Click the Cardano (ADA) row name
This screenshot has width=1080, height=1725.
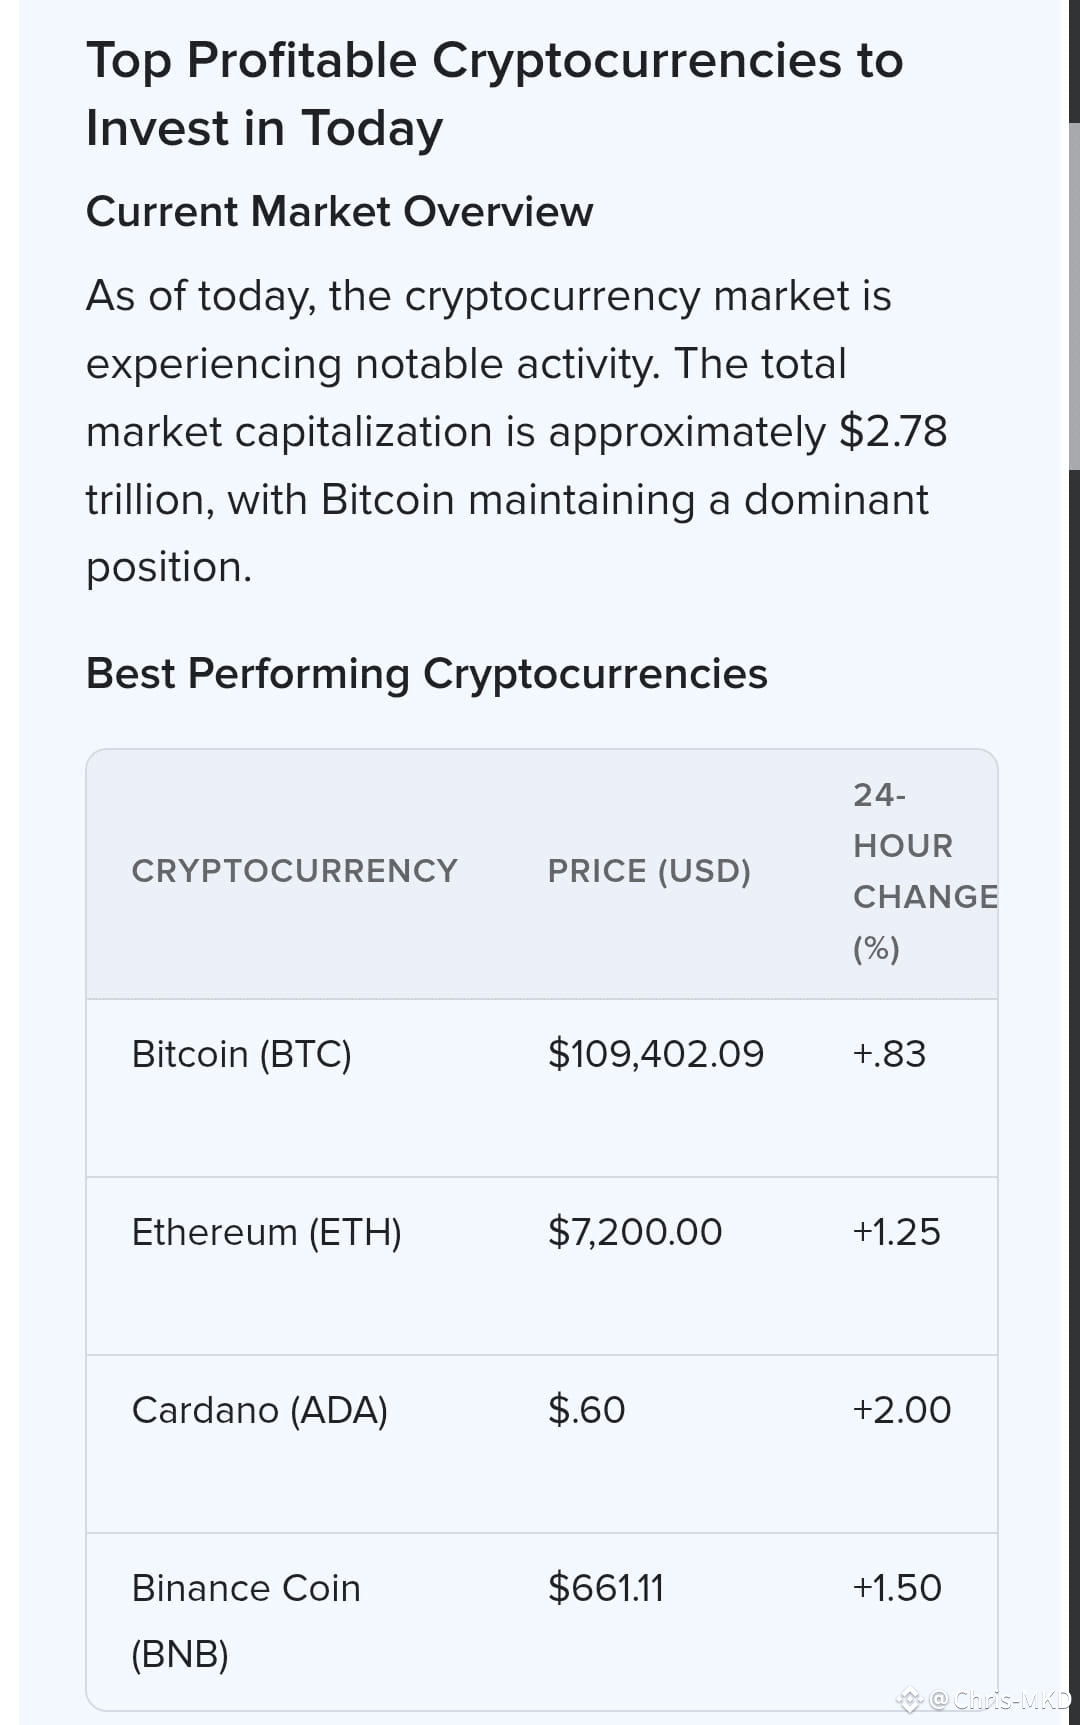[260, 1410]
